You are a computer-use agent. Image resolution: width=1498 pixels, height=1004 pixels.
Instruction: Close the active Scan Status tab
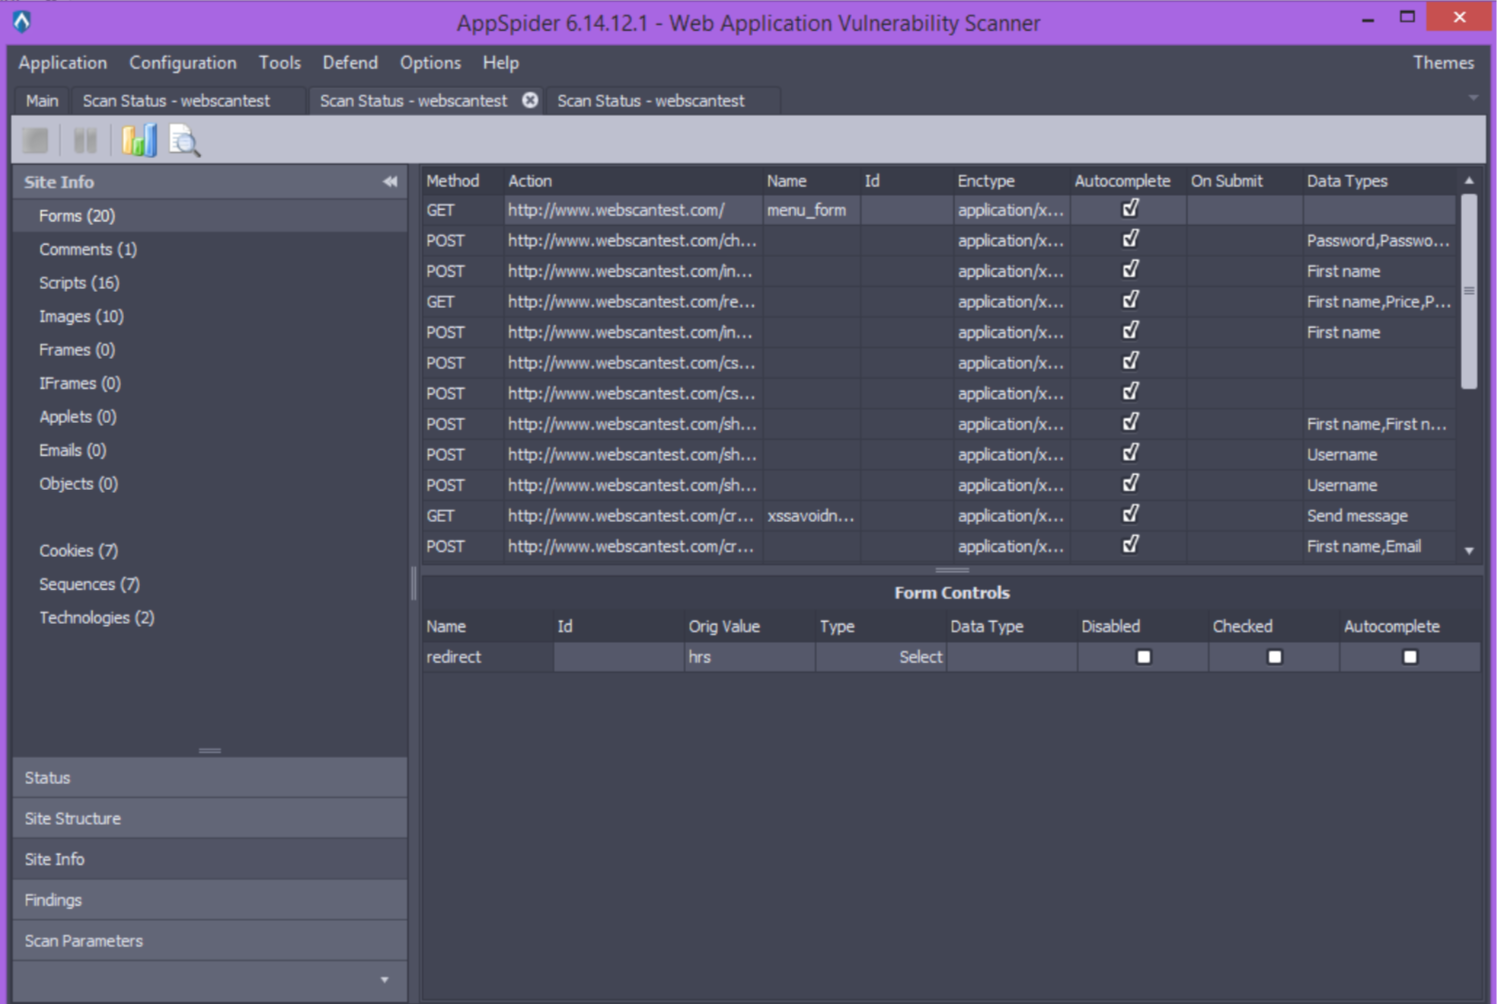530,100
